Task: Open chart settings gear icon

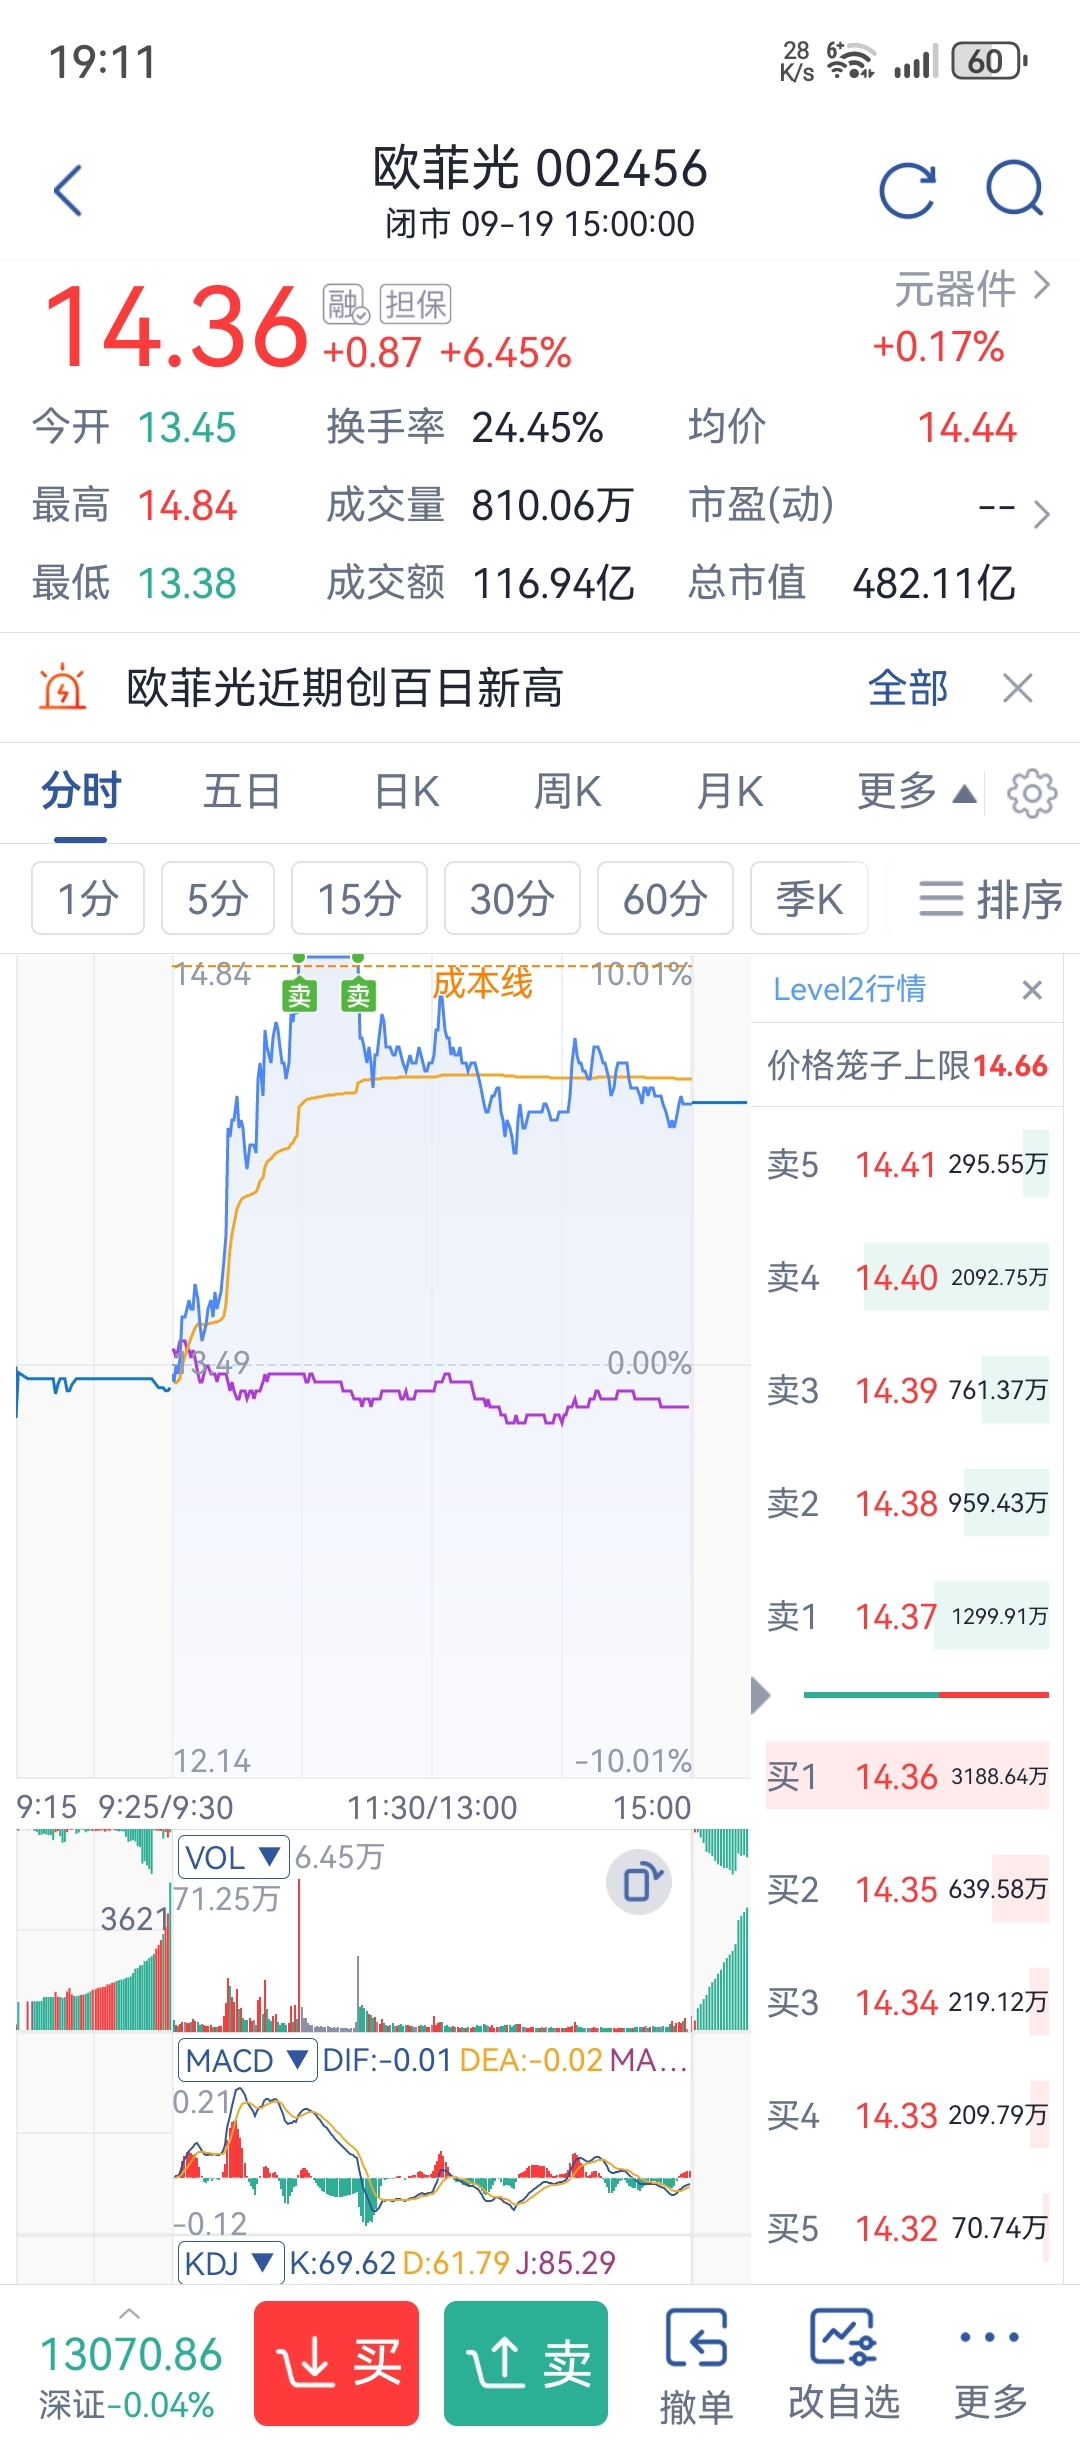Action: pos(1032,794)
